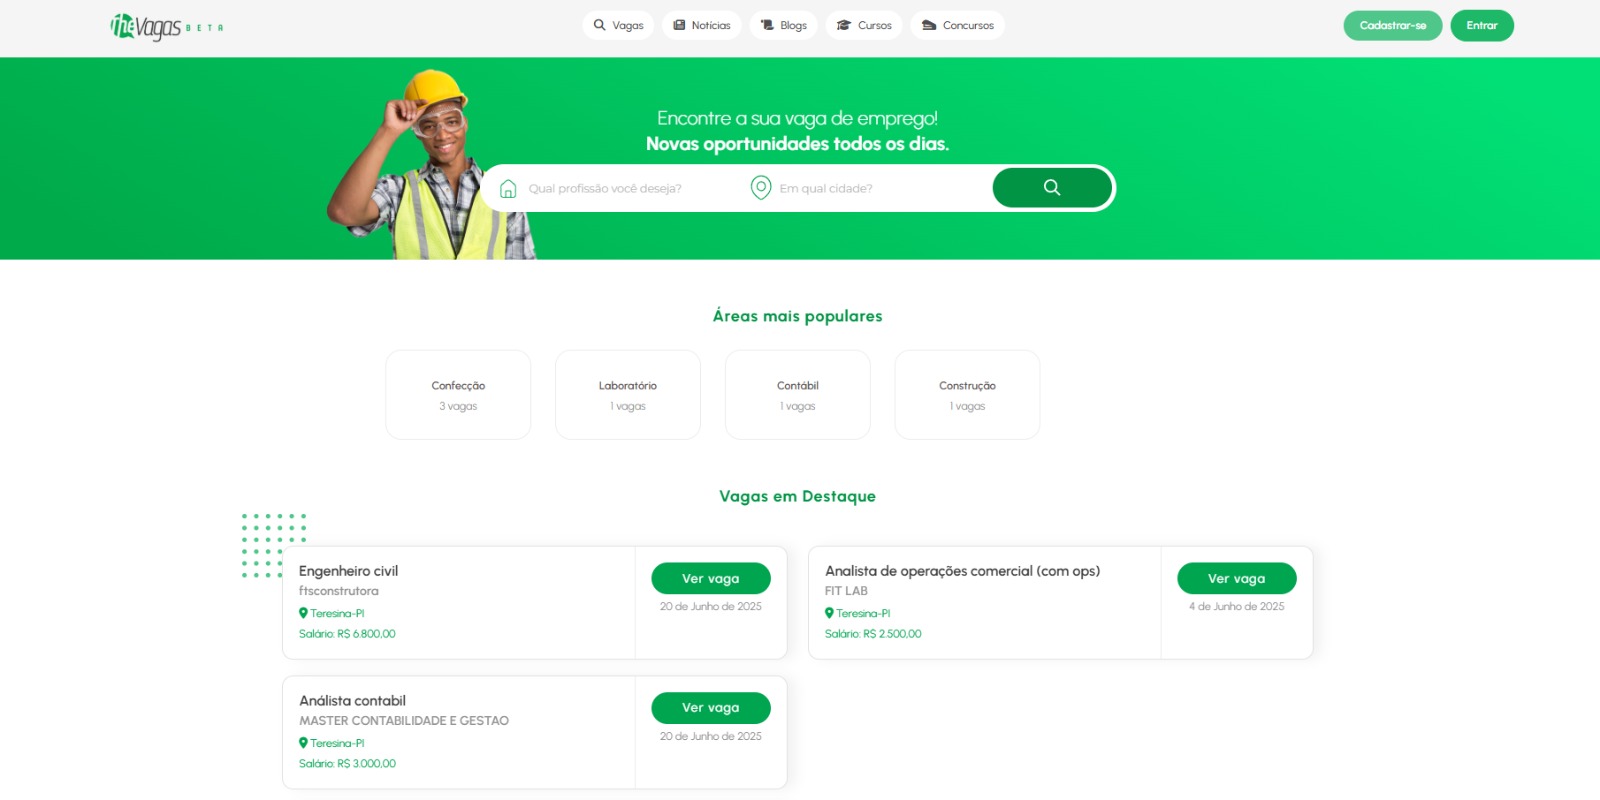Click the date under Engenheiro civil's Ver vaga
This screenshot has width=1600, height=800.
pyautogui.click(x=711, y=606)
